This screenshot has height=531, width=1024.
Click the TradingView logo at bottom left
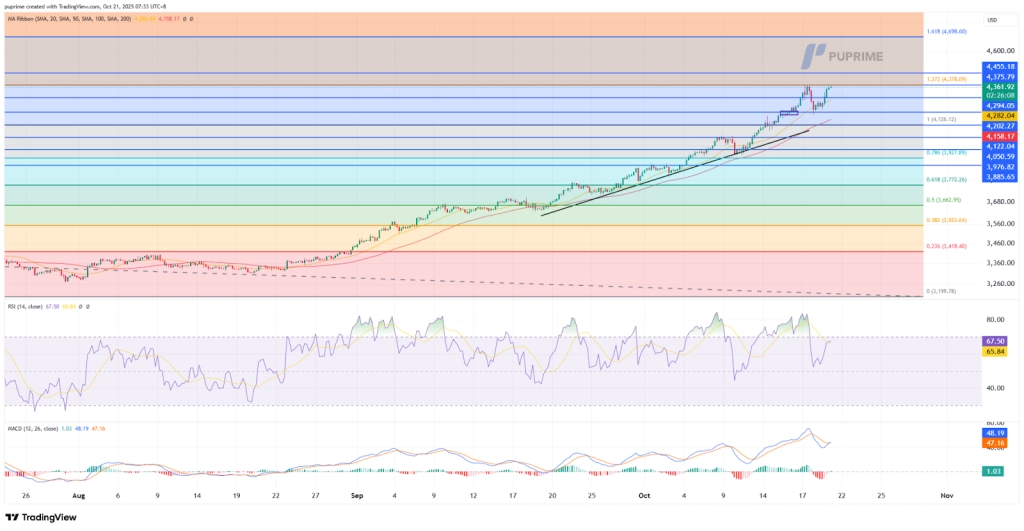42,516
